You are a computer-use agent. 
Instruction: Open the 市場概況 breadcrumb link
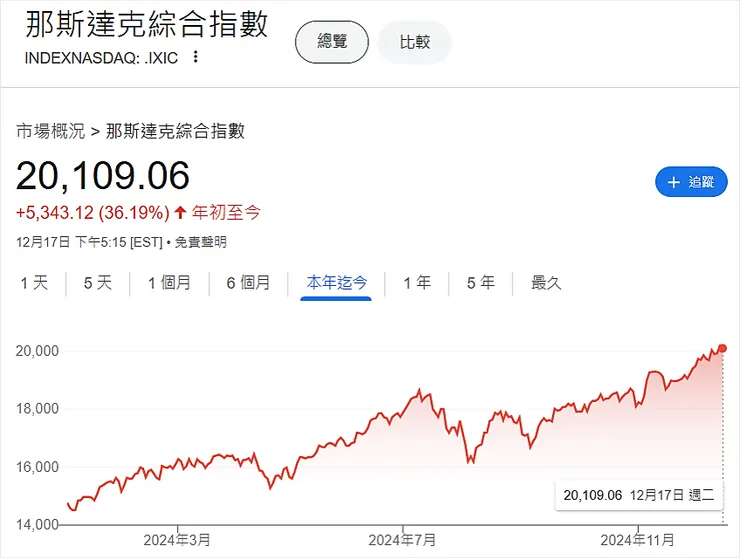click(50, 131)
